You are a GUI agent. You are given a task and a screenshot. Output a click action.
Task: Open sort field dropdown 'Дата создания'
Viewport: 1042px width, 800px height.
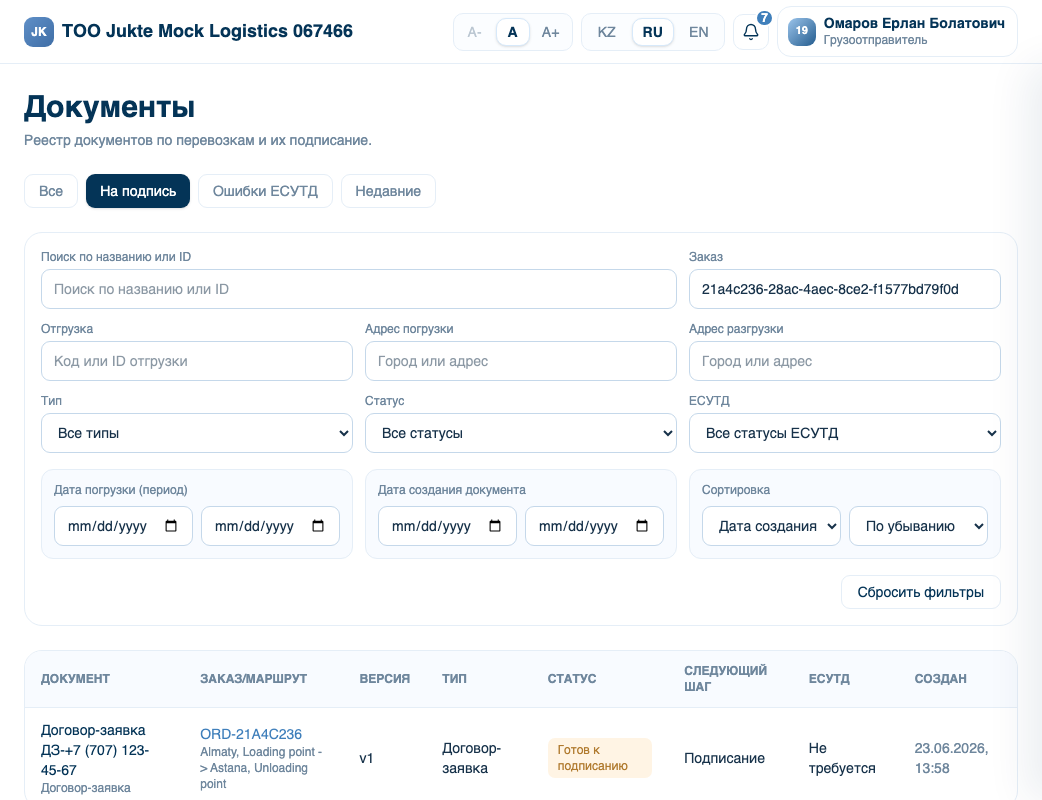pos(771,526)
